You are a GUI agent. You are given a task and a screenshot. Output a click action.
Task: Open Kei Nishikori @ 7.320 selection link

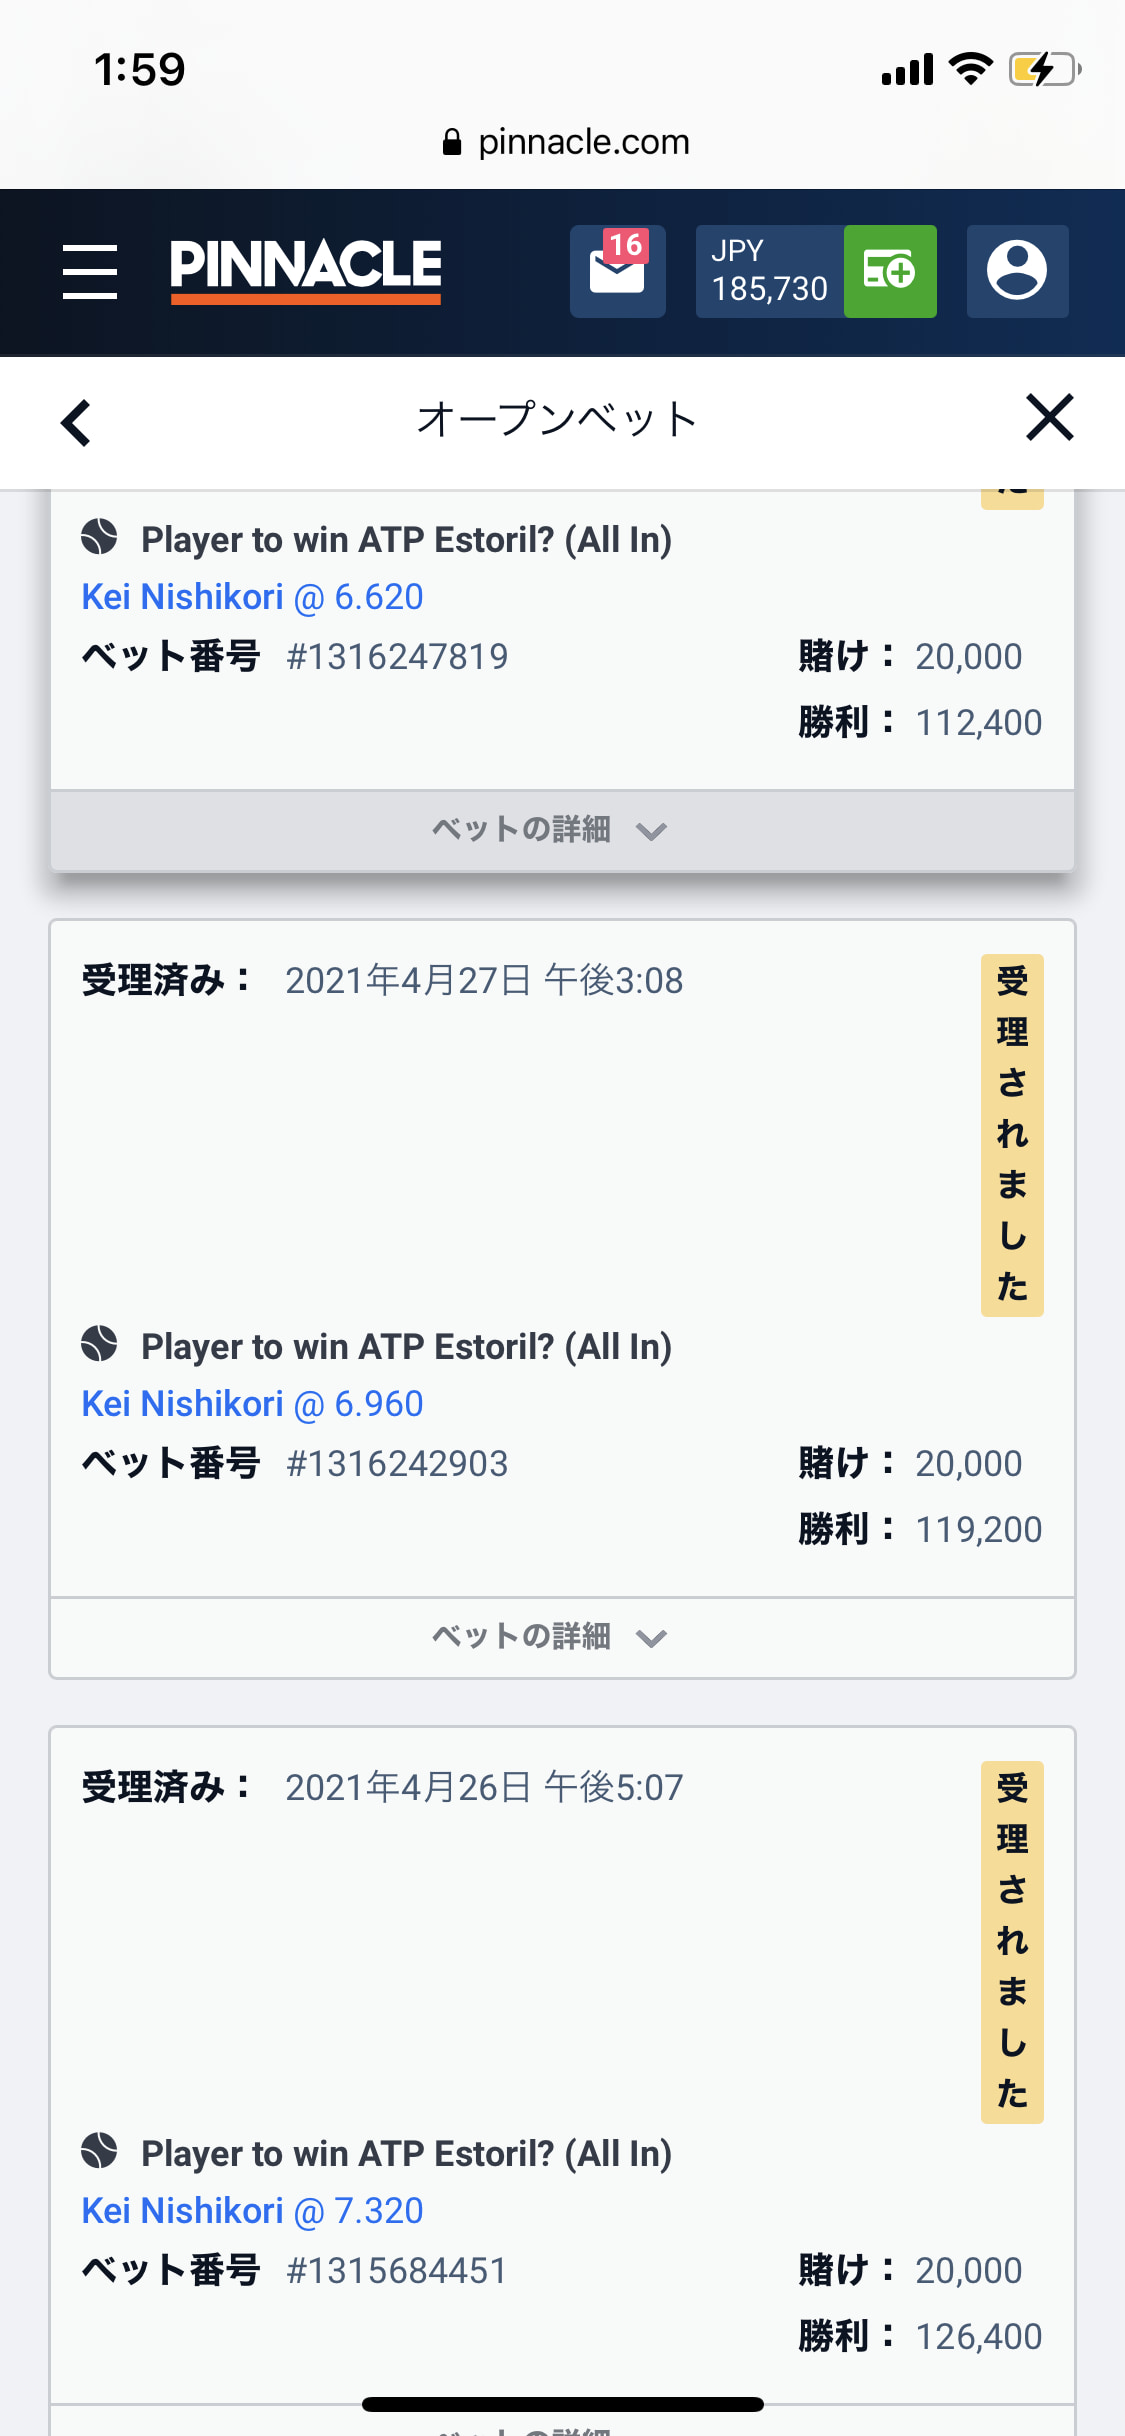pos(252,2211)
